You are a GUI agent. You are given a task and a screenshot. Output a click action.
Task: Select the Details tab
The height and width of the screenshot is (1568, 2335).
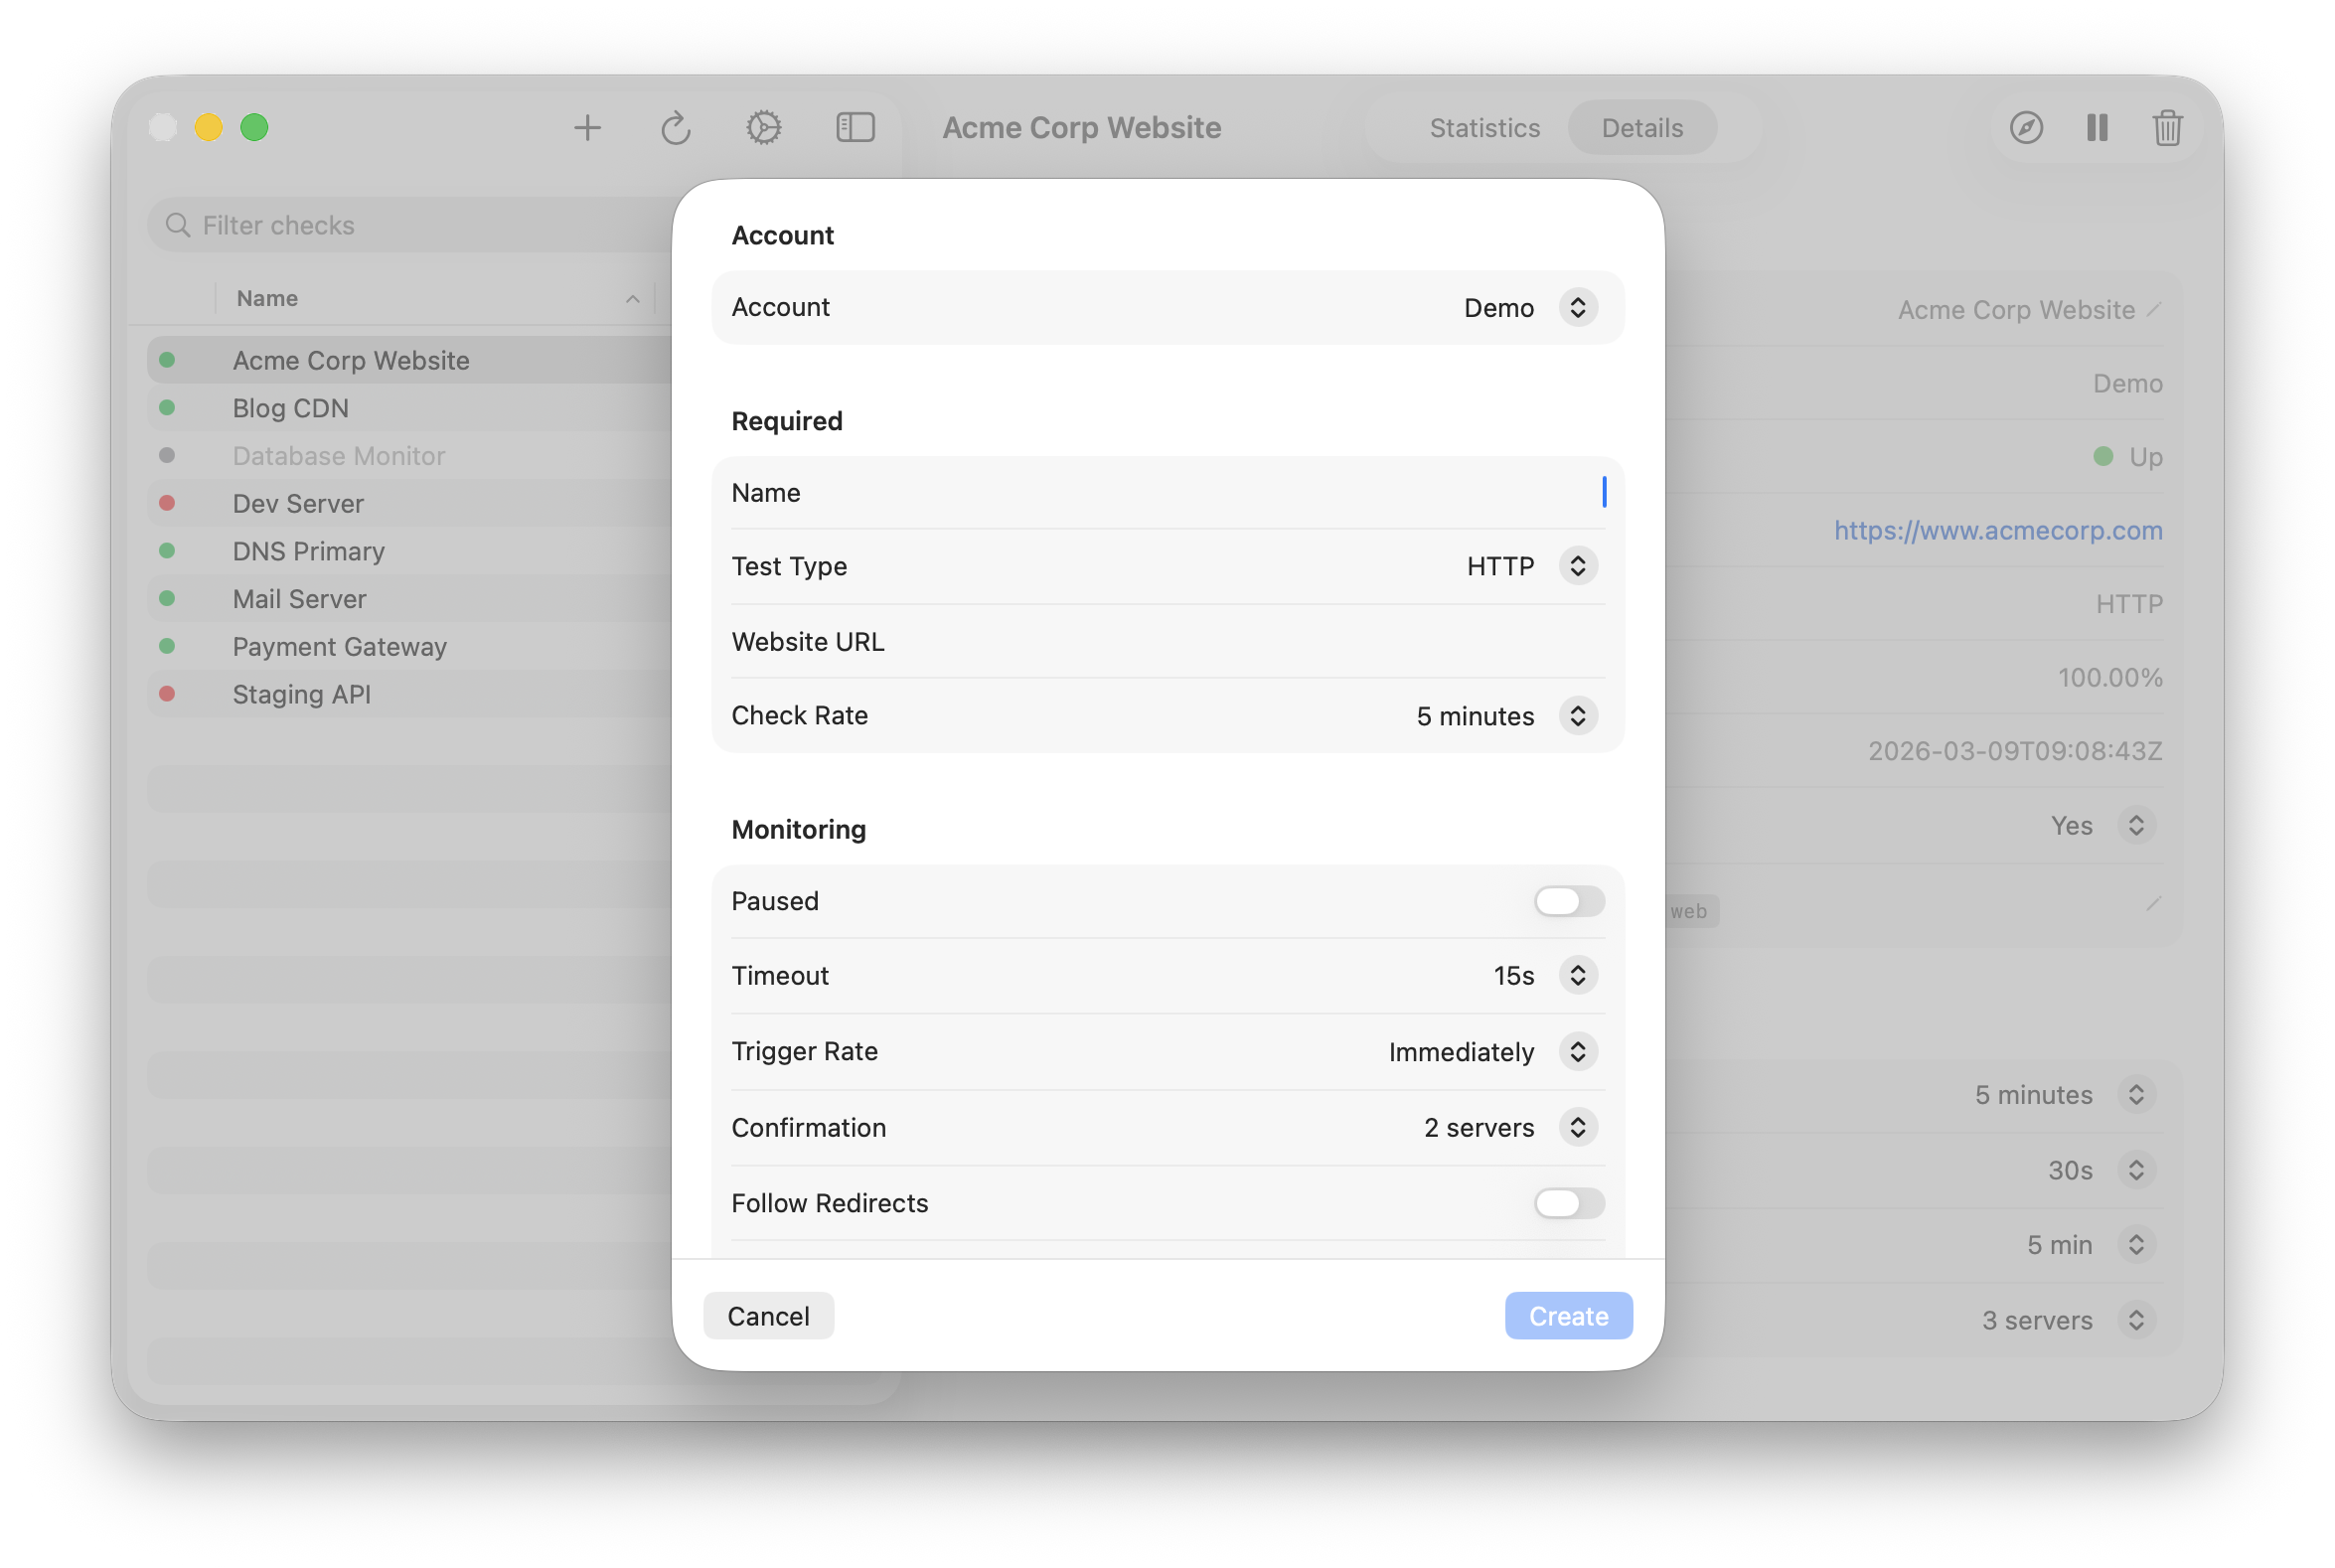coord(1641,128)
